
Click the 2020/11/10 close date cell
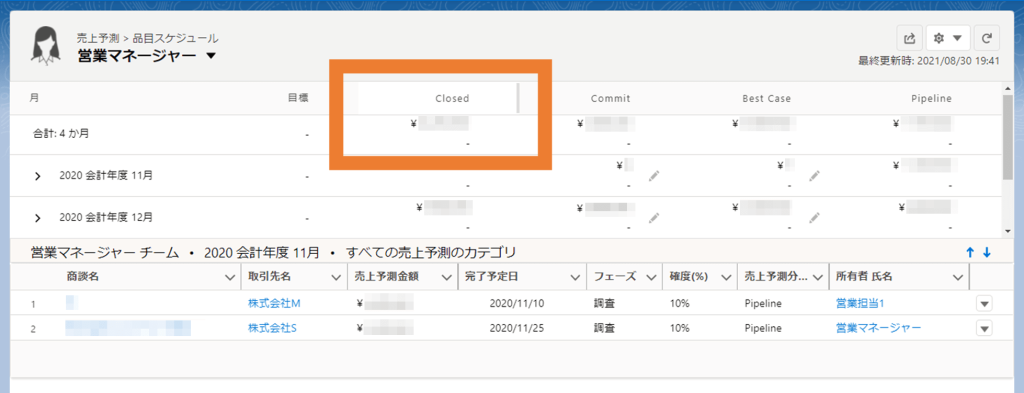[517, 304]
